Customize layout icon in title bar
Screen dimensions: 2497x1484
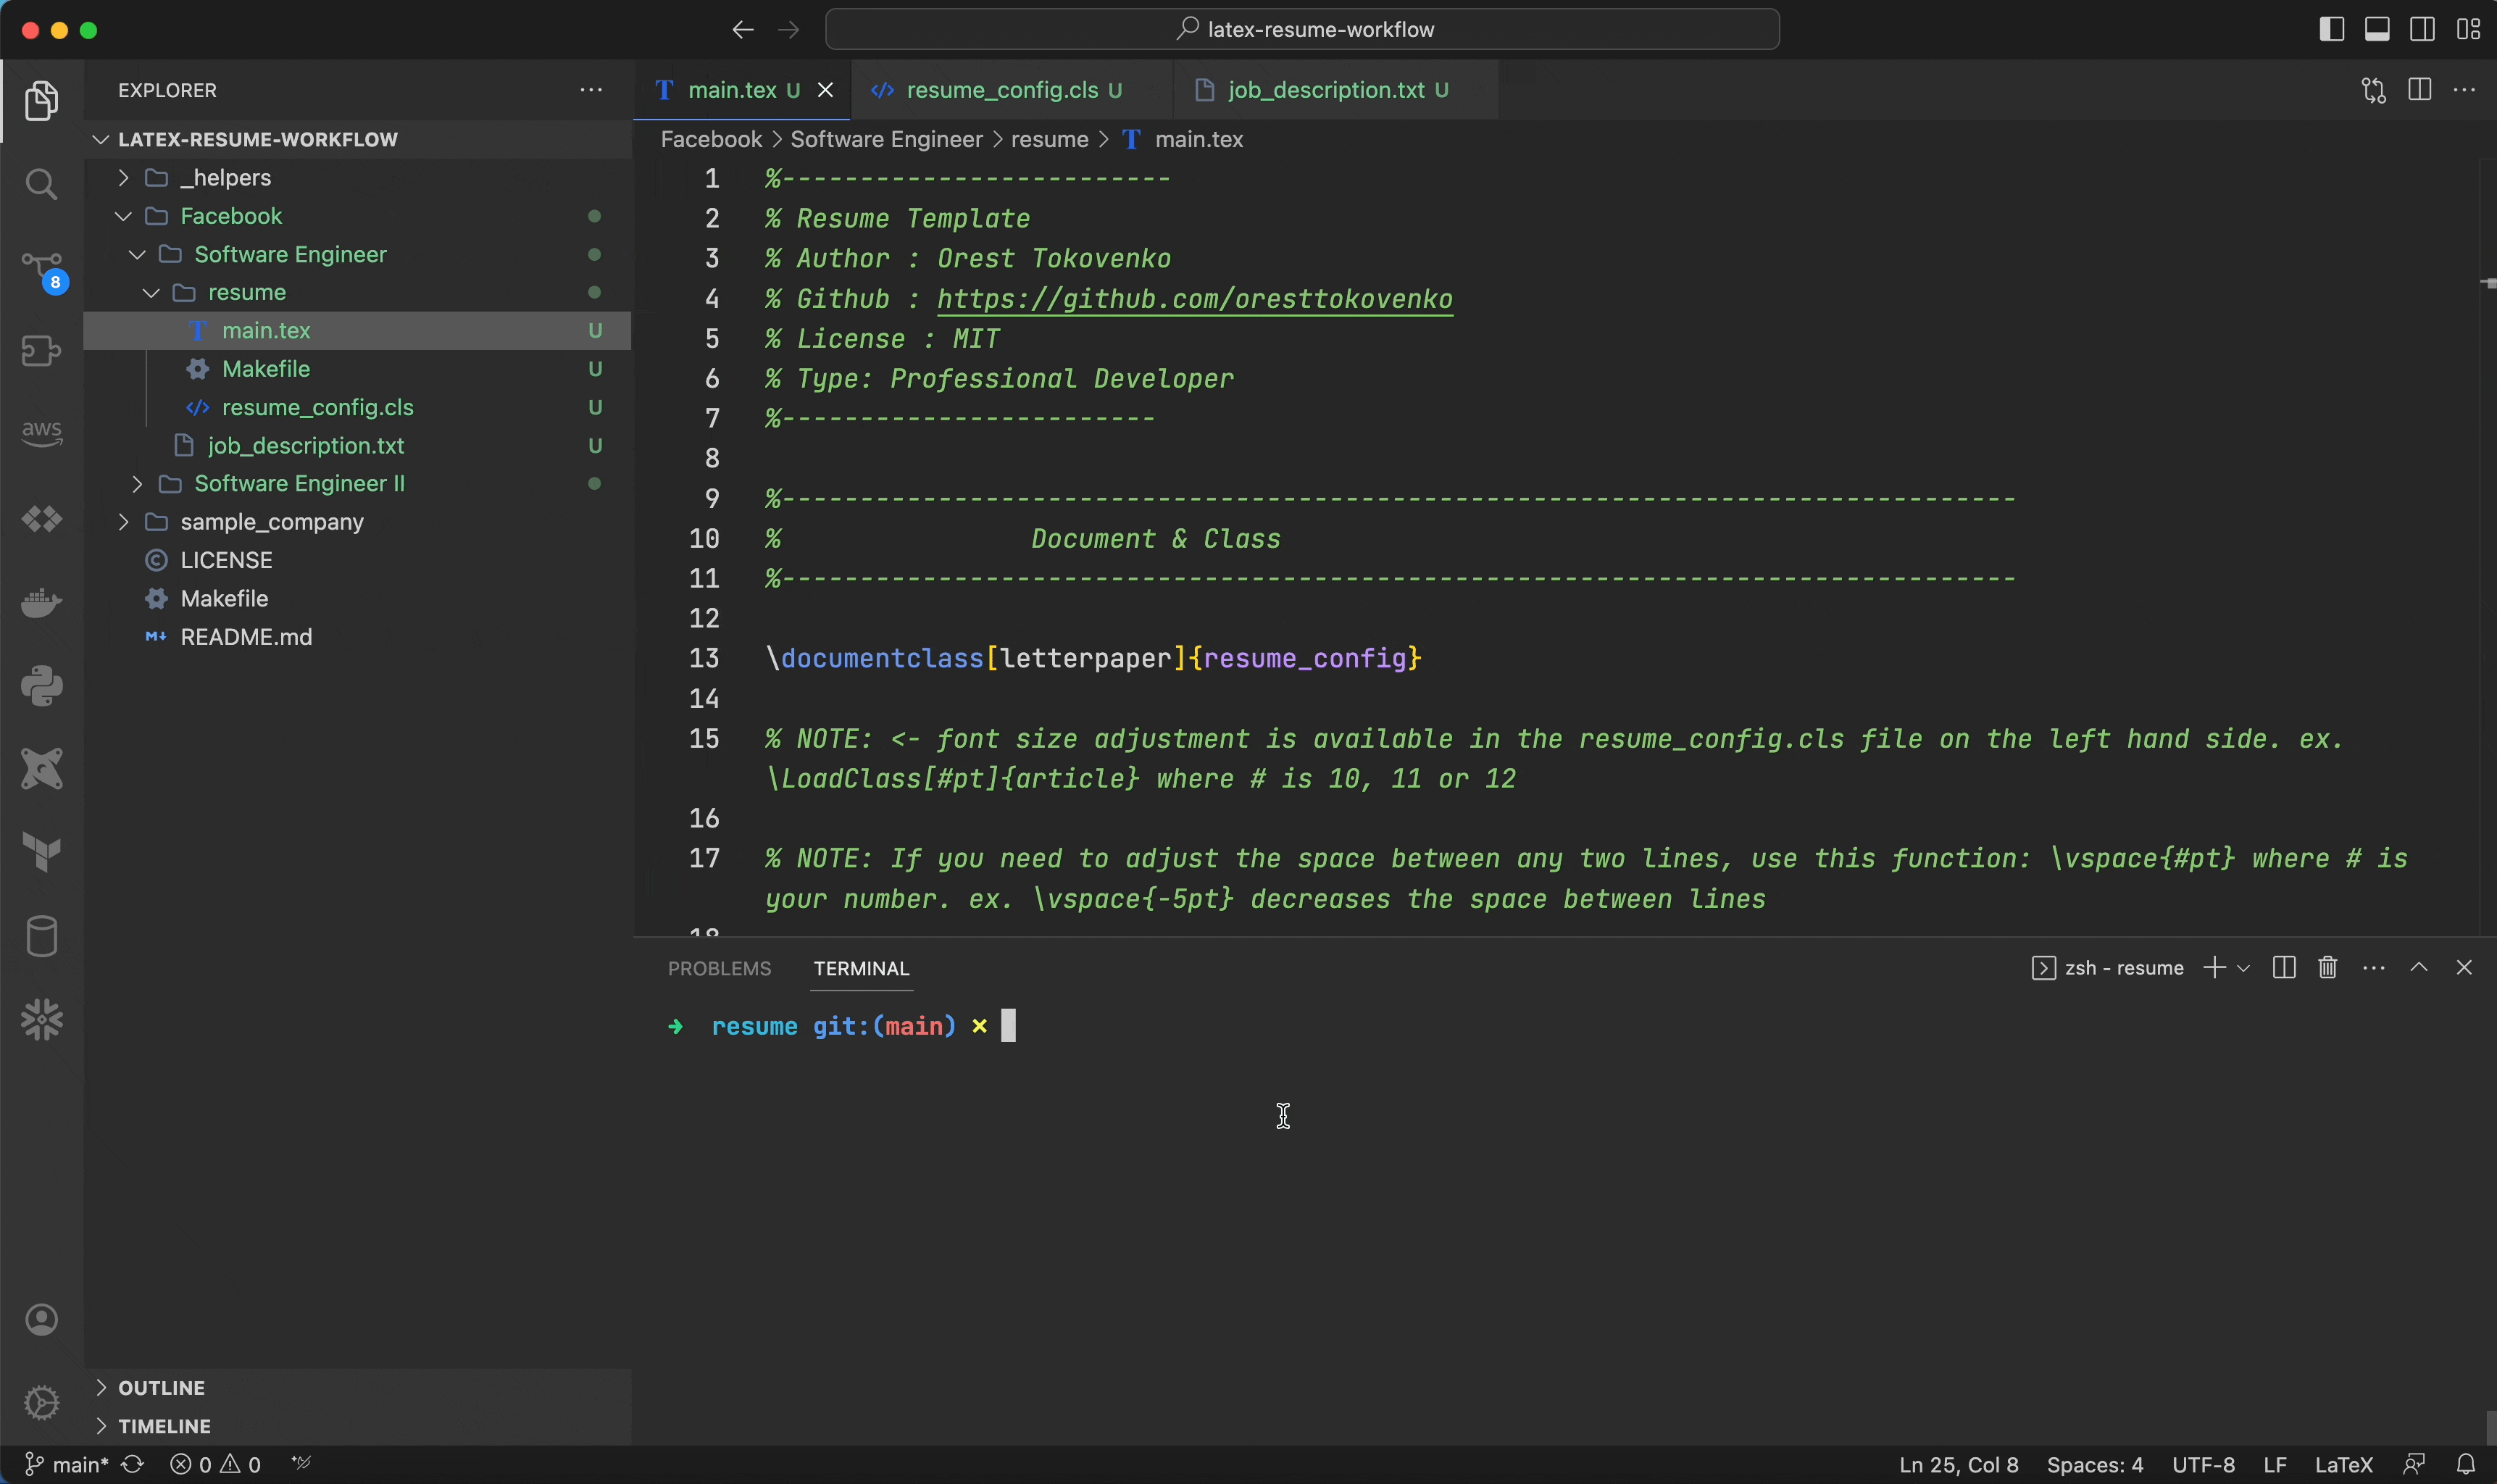pos(2469,29)
